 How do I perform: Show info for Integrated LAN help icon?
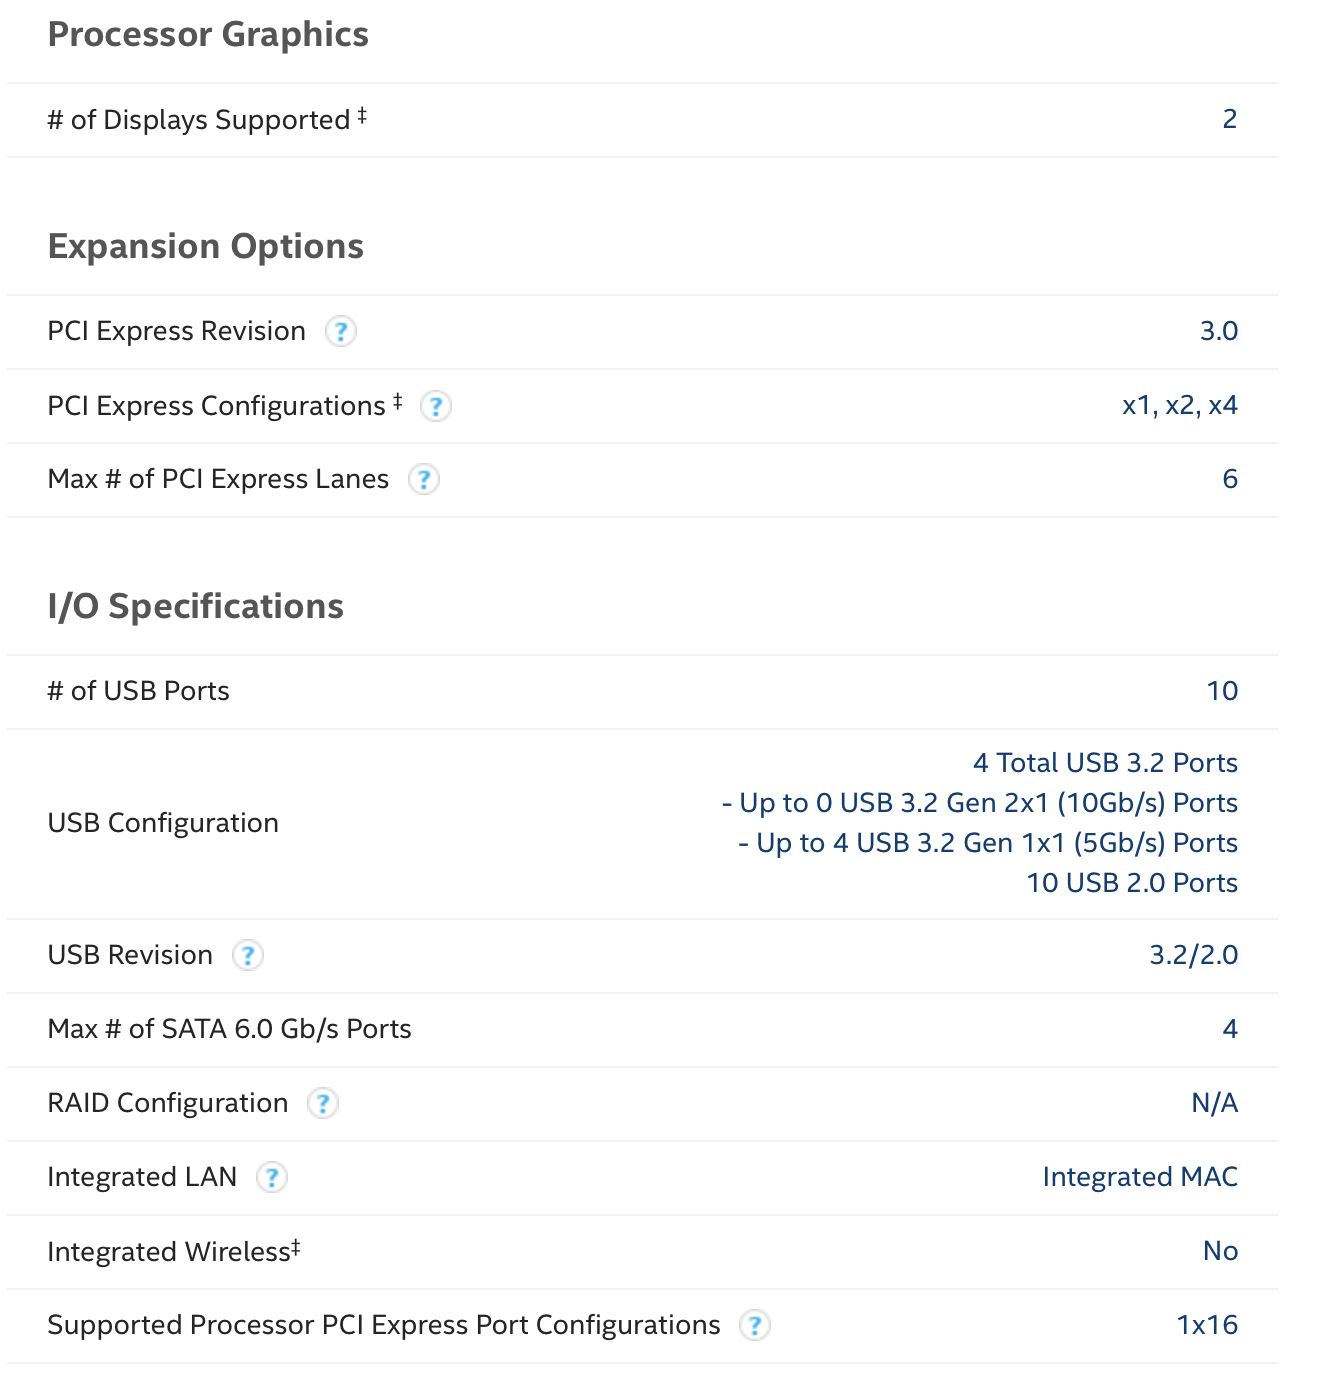click(272, 1177)
